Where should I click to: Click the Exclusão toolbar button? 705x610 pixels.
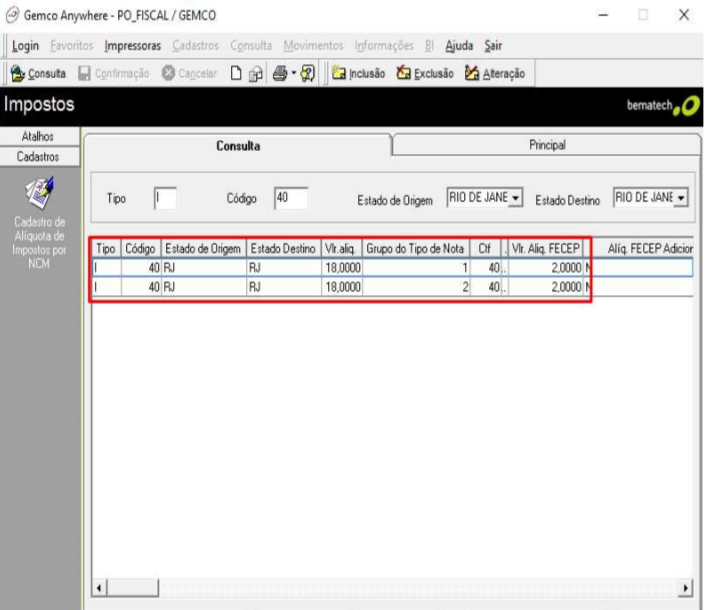click(x=425, y=73)
